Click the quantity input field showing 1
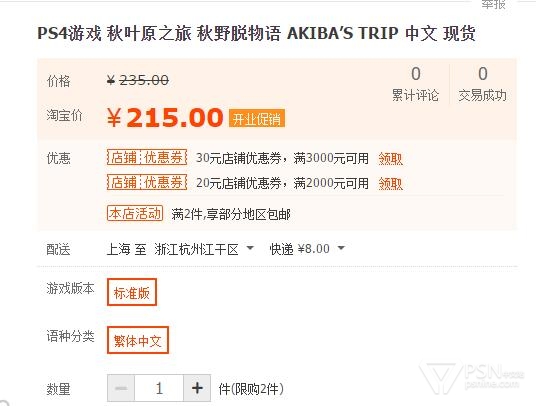The width and height of the screenshot is (536, 406). [159, 388]
